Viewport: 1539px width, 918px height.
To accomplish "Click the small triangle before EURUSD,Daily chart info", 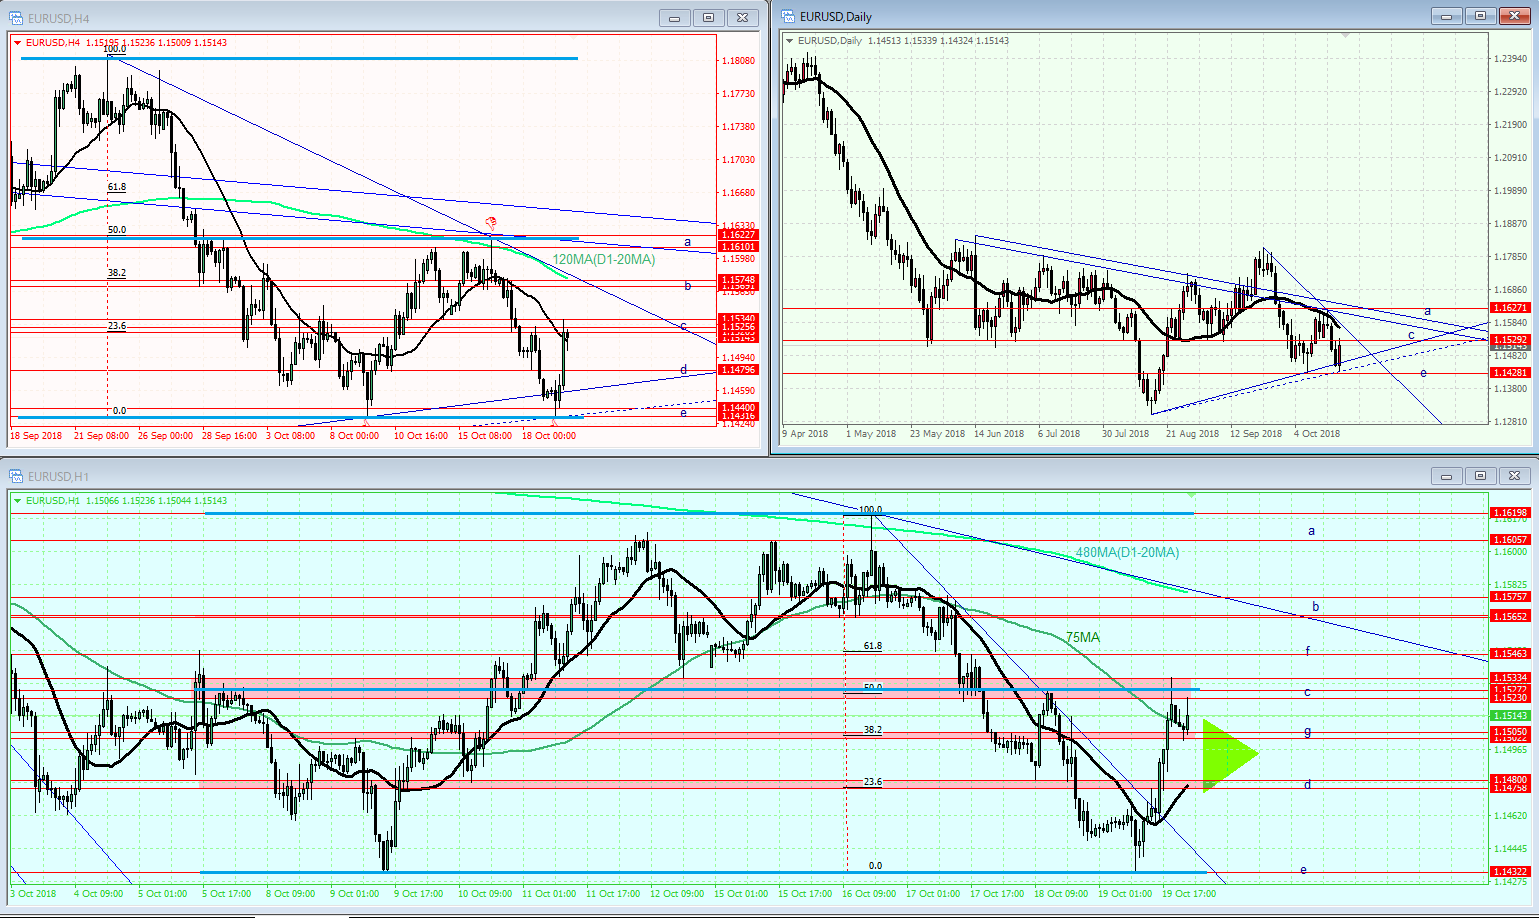I will click(x=790, y=41).
